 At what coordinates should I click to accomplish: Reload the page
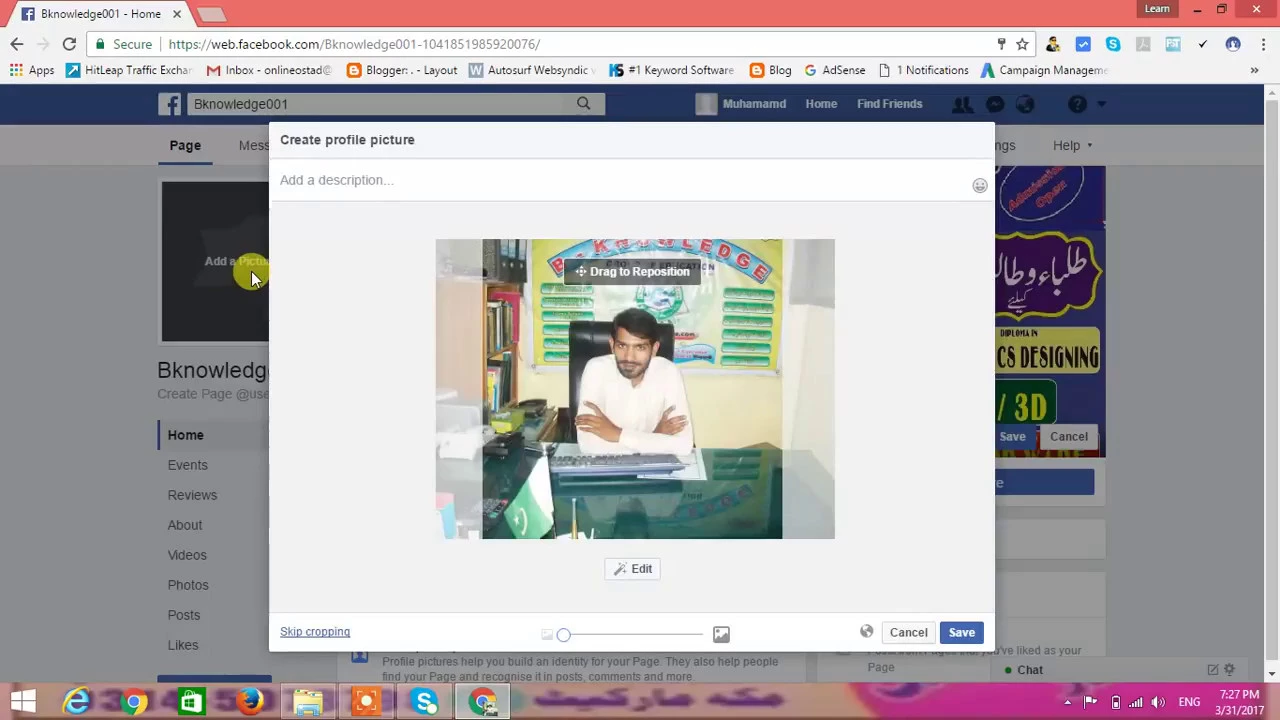69,44
